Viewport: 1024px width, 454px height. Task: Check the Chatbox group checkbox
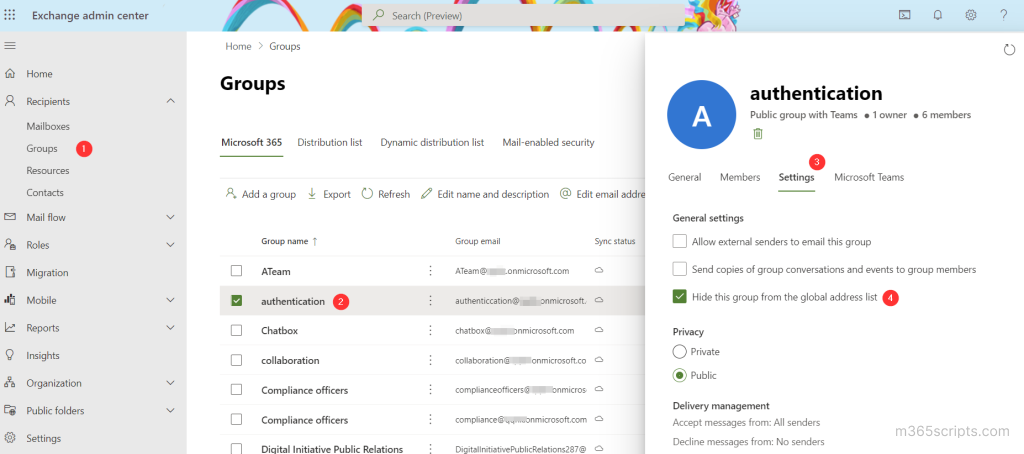coord(236,331)
